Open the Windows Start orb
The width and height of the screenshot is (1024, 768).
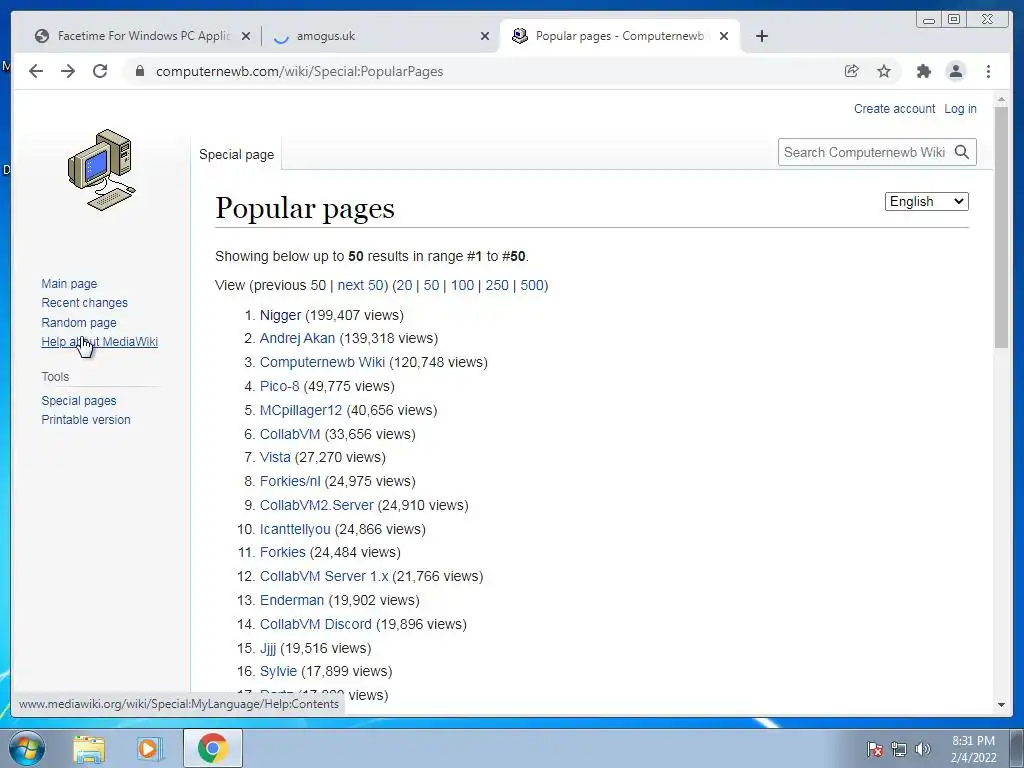[x=27, y=748]
